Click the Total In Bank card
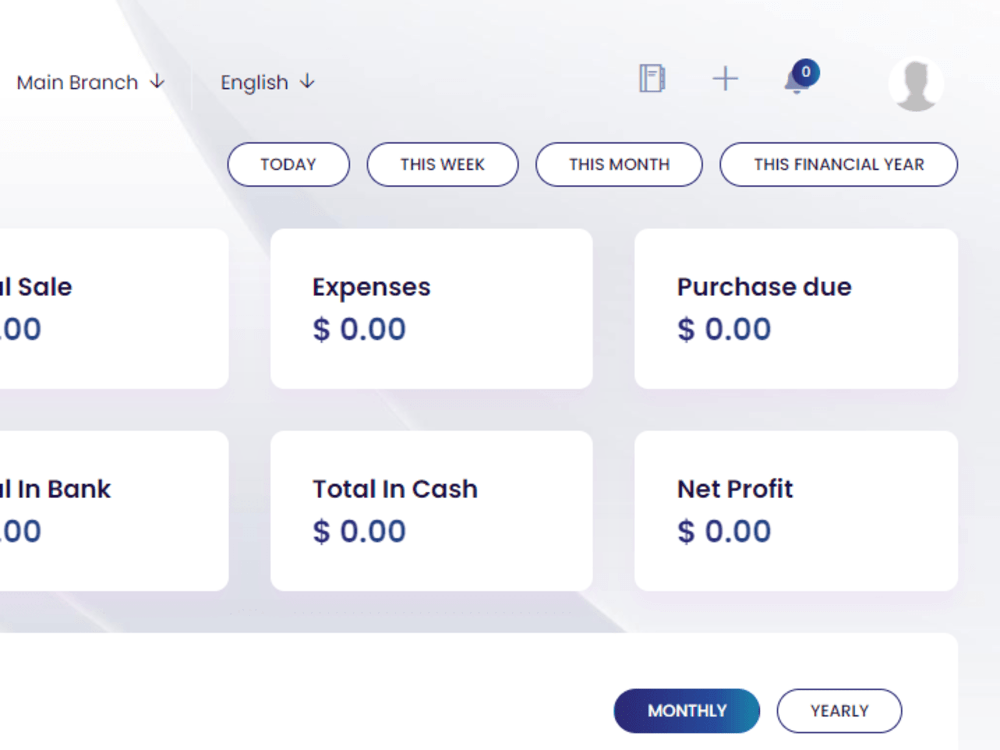1000x750 pixels. point(114,511)
